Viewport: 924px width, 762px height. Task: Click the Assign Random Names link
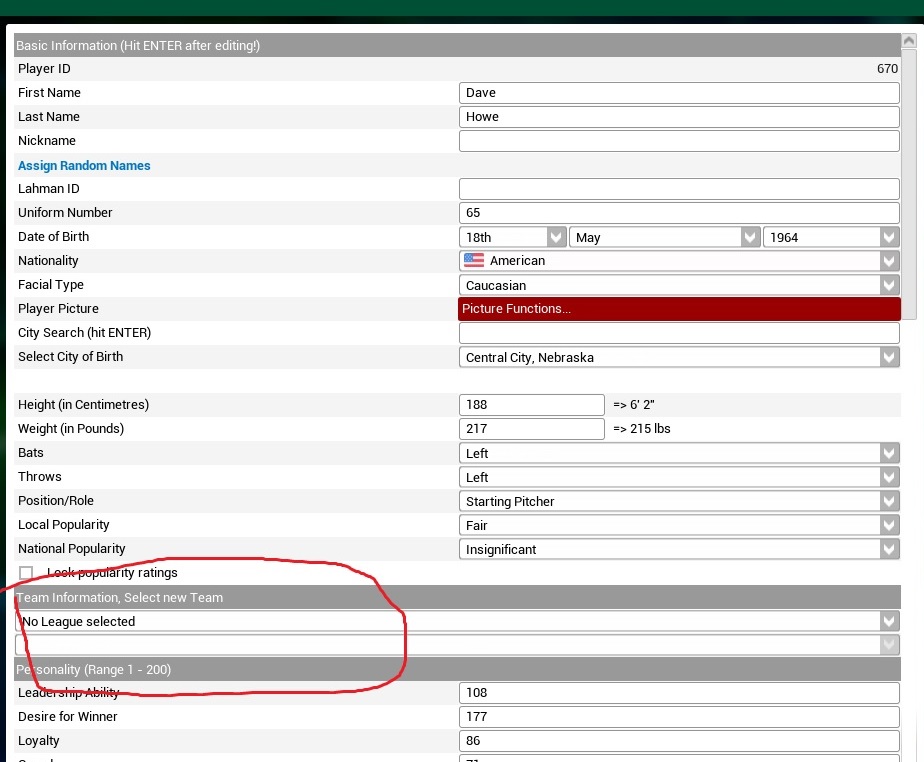pos(84,166)
